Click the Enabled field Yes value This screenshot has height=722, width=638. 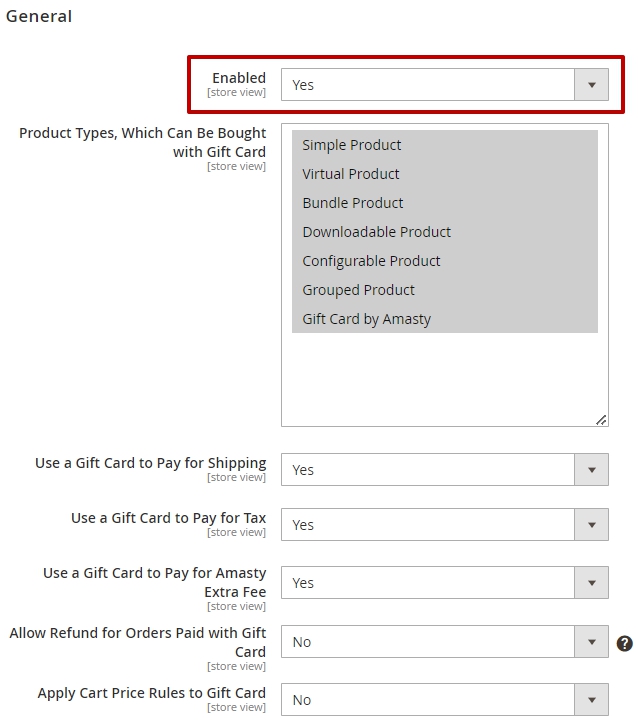(x=303, y=85)
